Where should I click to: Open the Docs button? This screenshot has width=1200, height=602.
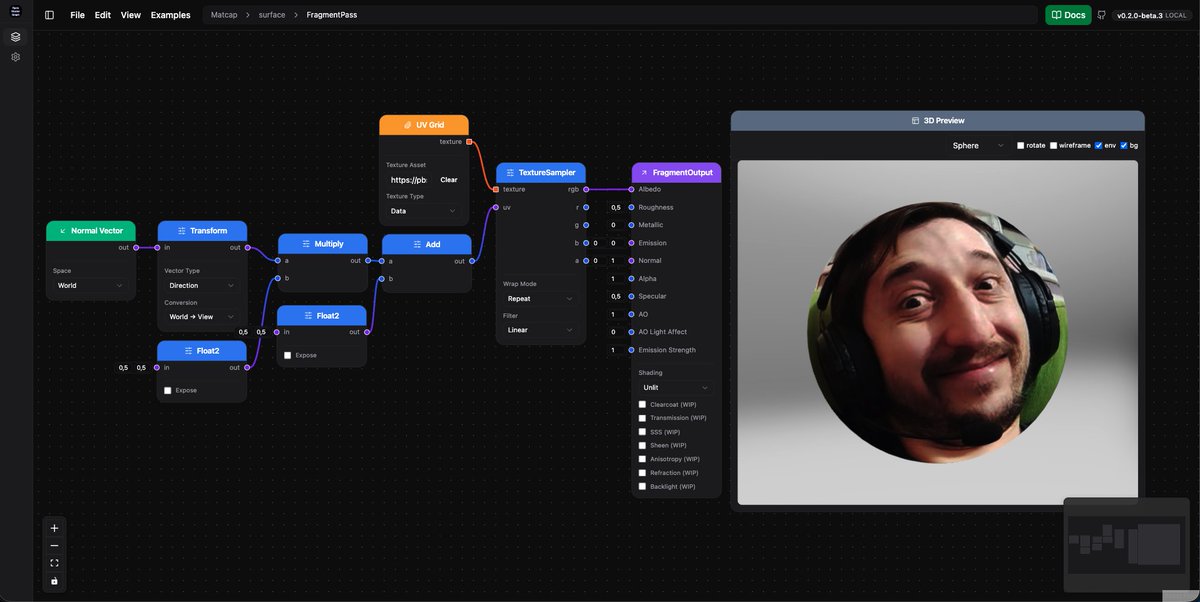tap(1068, 15)
